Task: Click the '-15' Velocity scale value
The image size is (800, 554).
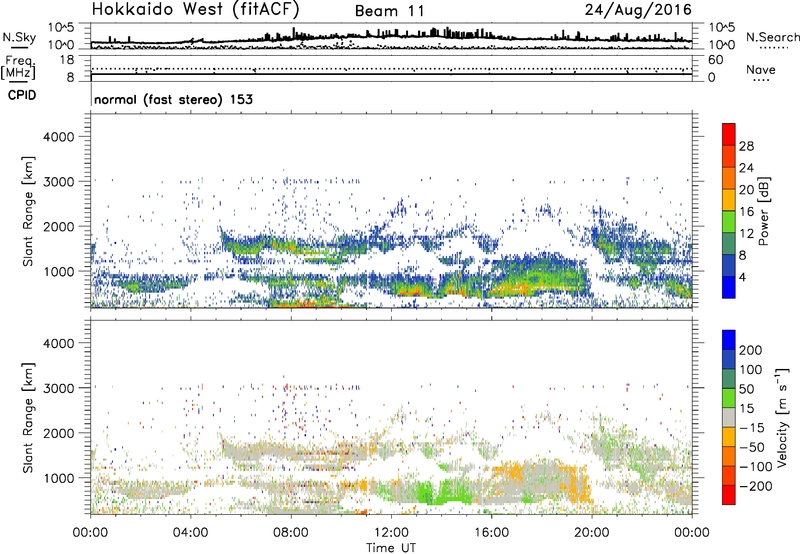Action: [752, 427]
